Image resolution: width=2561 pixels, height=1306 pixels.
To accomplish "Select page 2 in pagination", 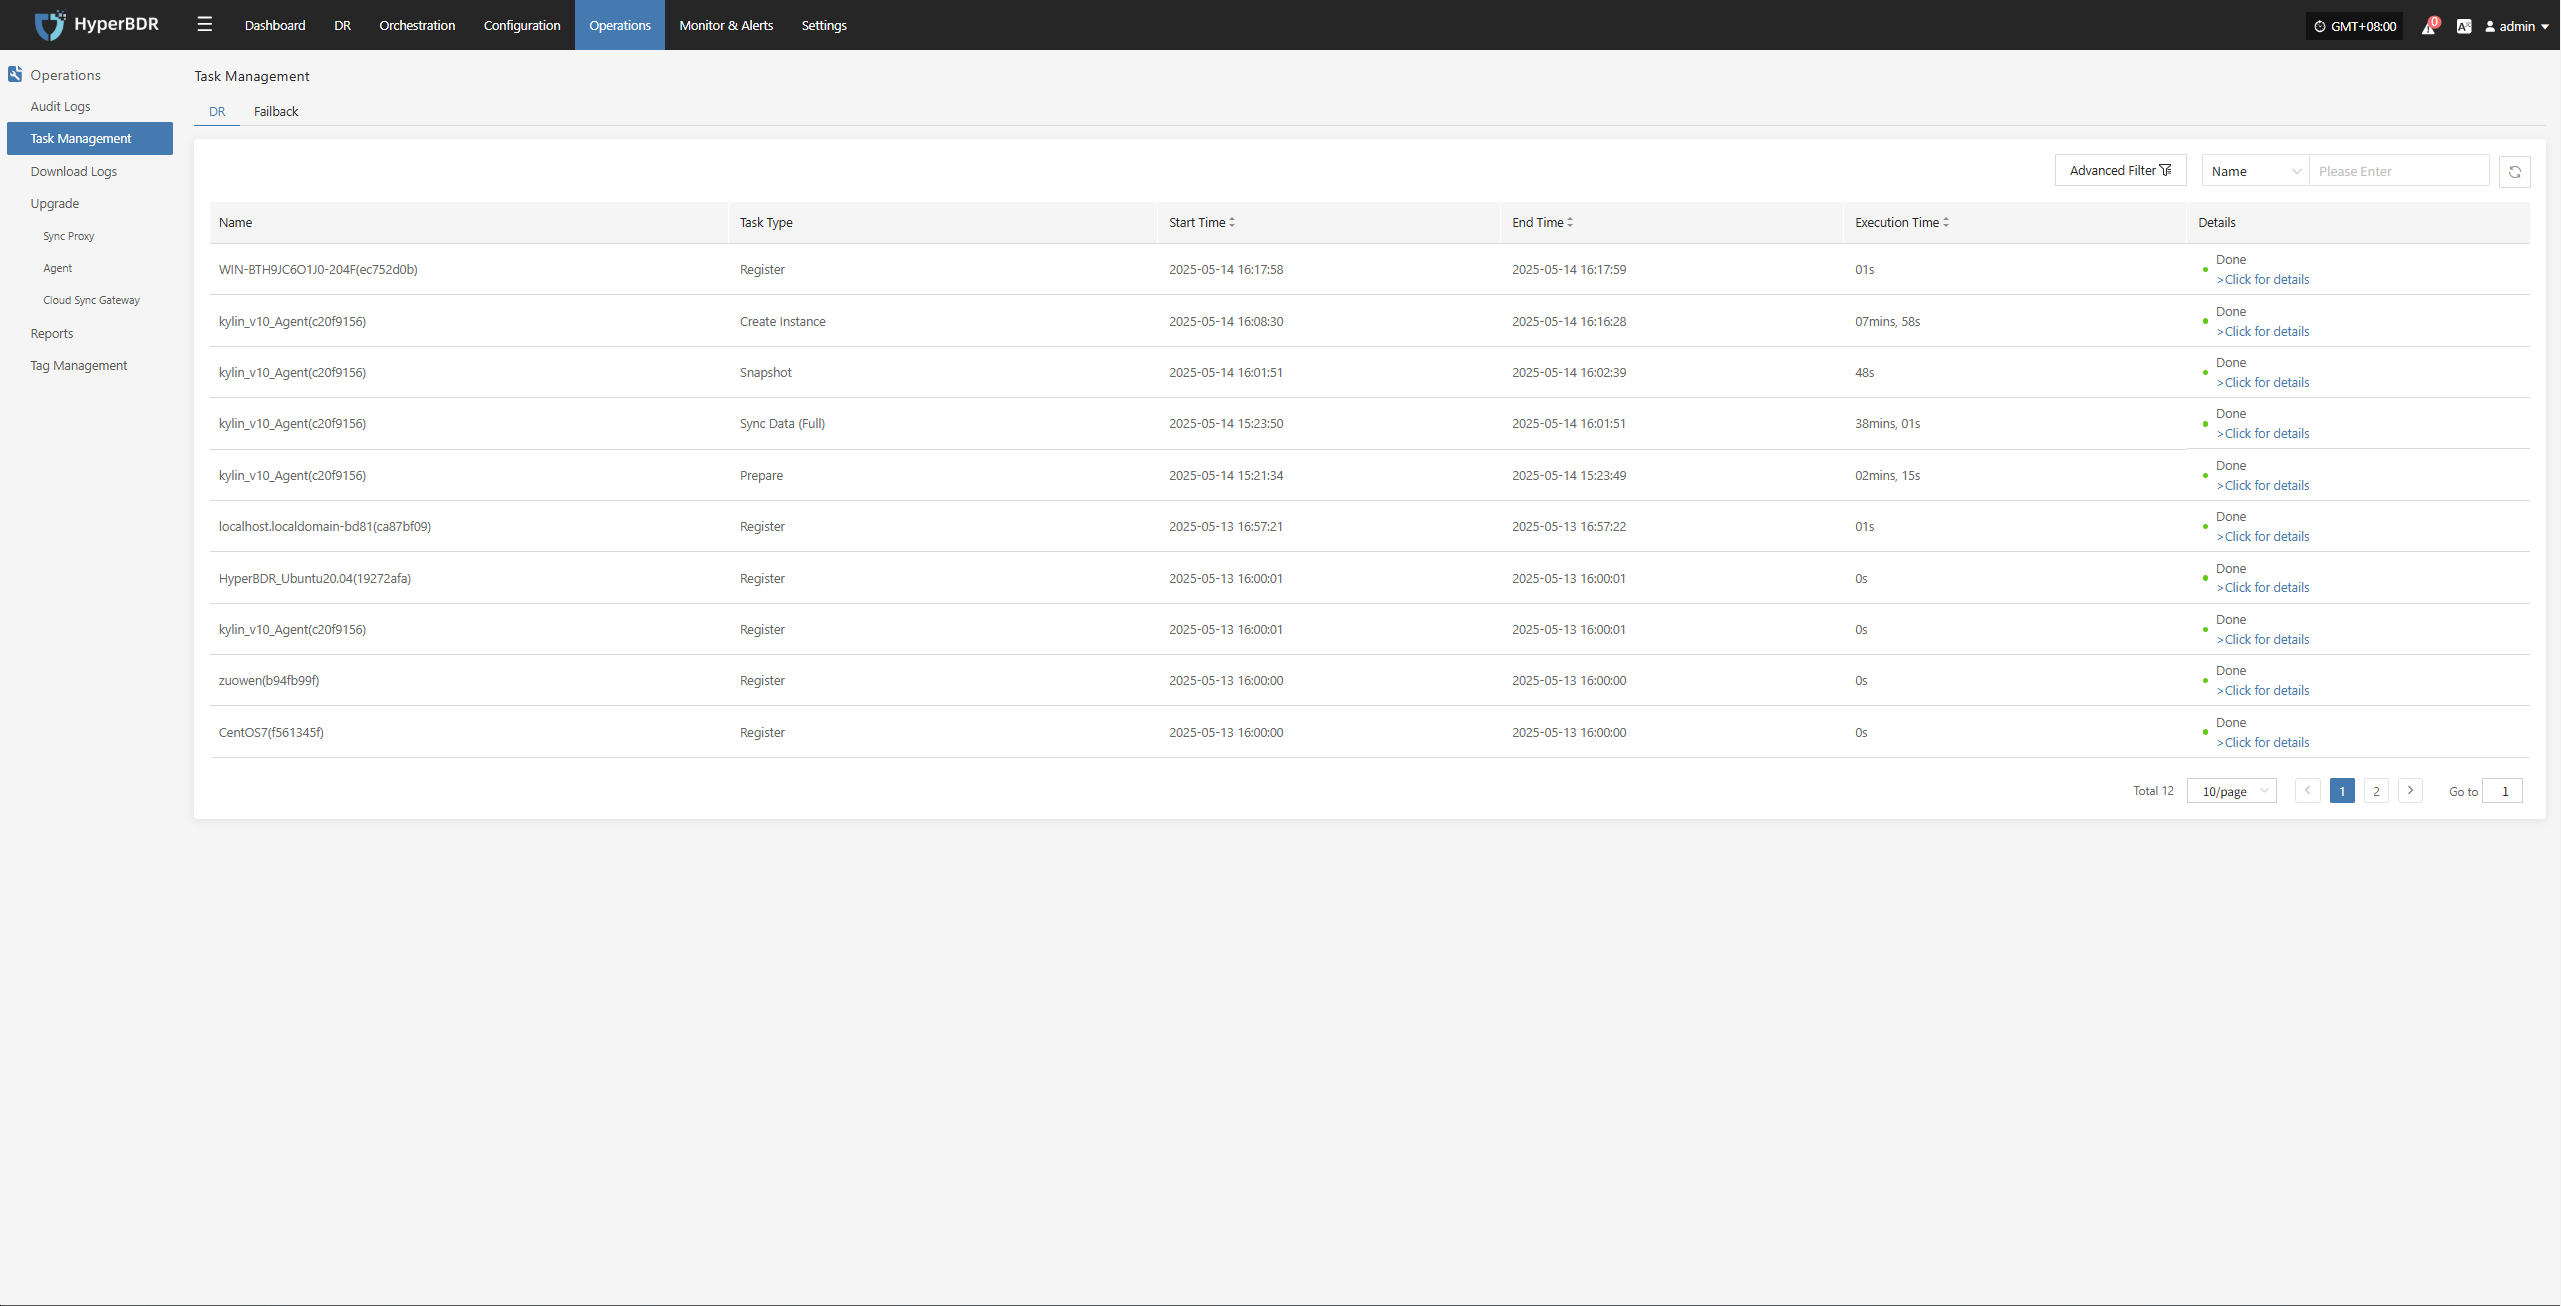I will (x=2376, y=791).
